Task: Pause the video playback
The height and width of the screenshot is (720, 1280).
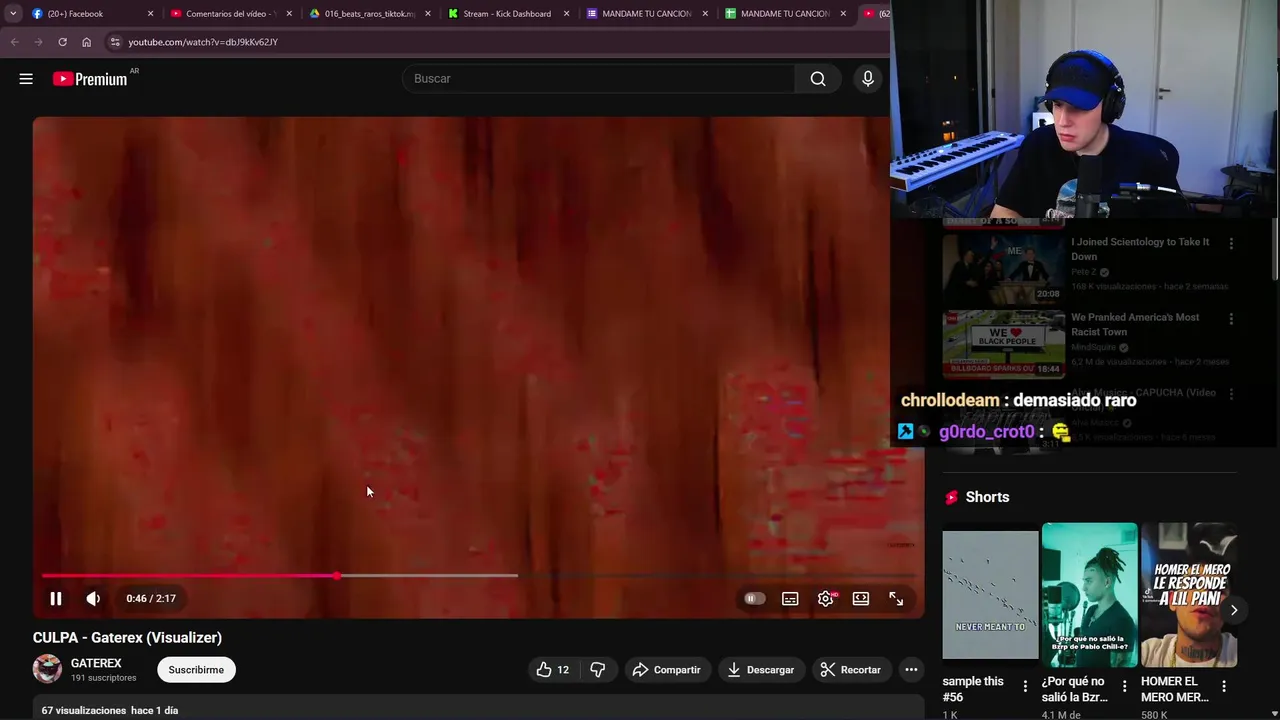Action: (56, 598)
